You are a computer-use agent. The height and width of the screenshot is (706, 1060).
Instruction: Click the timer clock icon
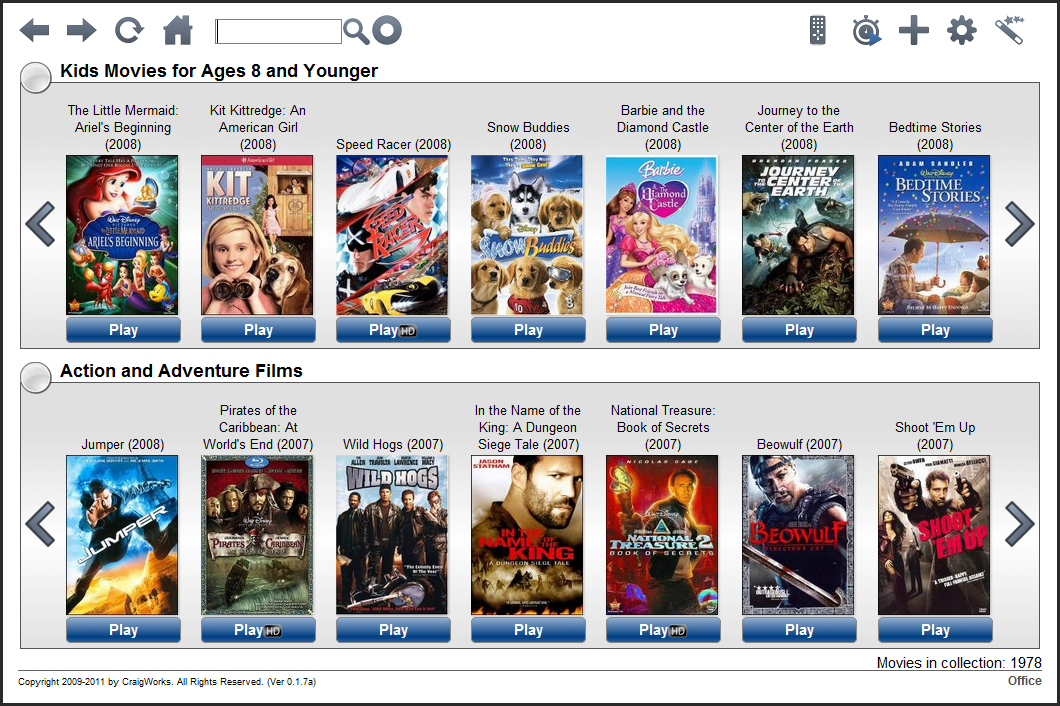coord(867,31)
